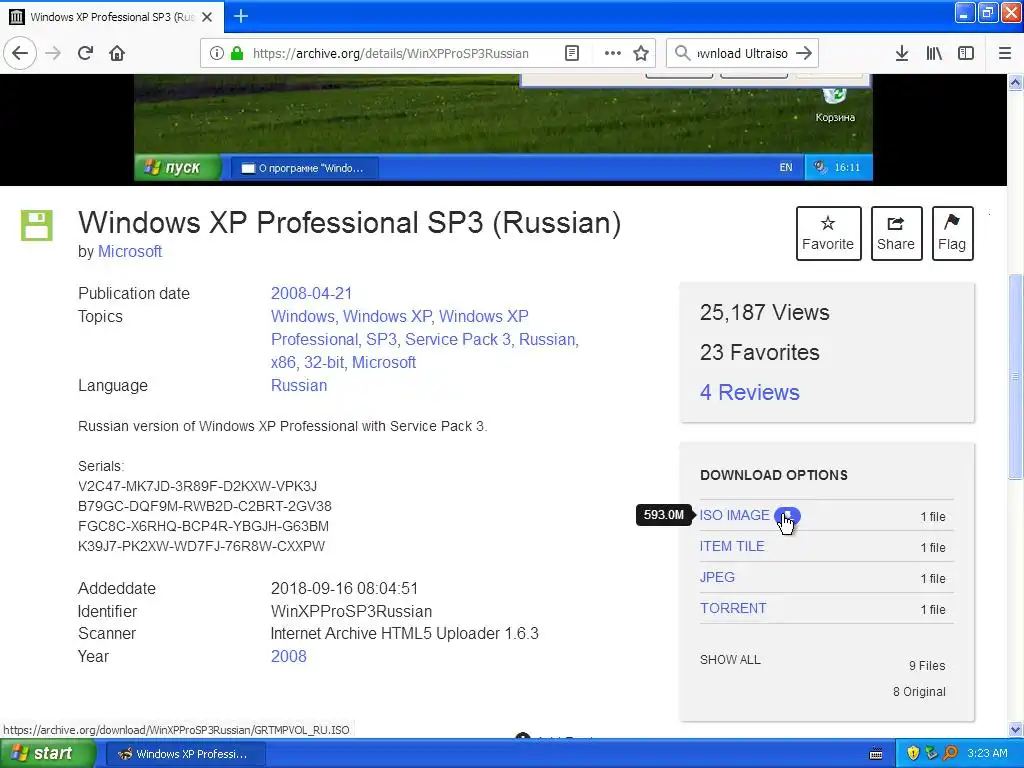Download the TORRENT file
This screenshot has width=1024, height=768.
pyautogui.click(x=733, y=608)
